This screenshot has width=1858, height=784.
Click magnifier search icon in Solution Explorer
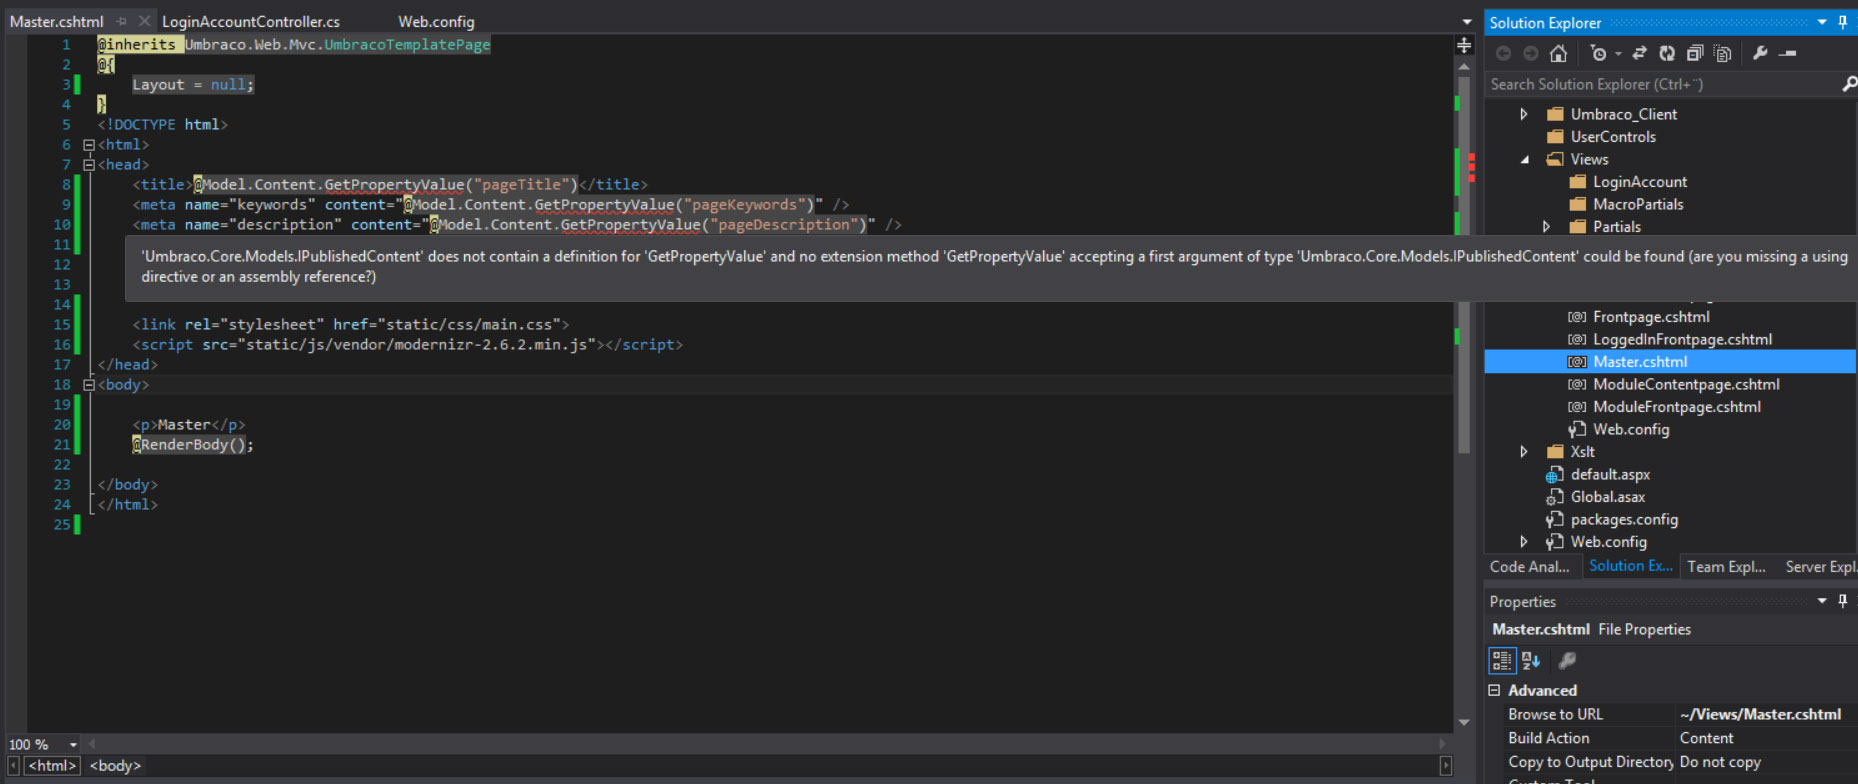[1849, 85]
